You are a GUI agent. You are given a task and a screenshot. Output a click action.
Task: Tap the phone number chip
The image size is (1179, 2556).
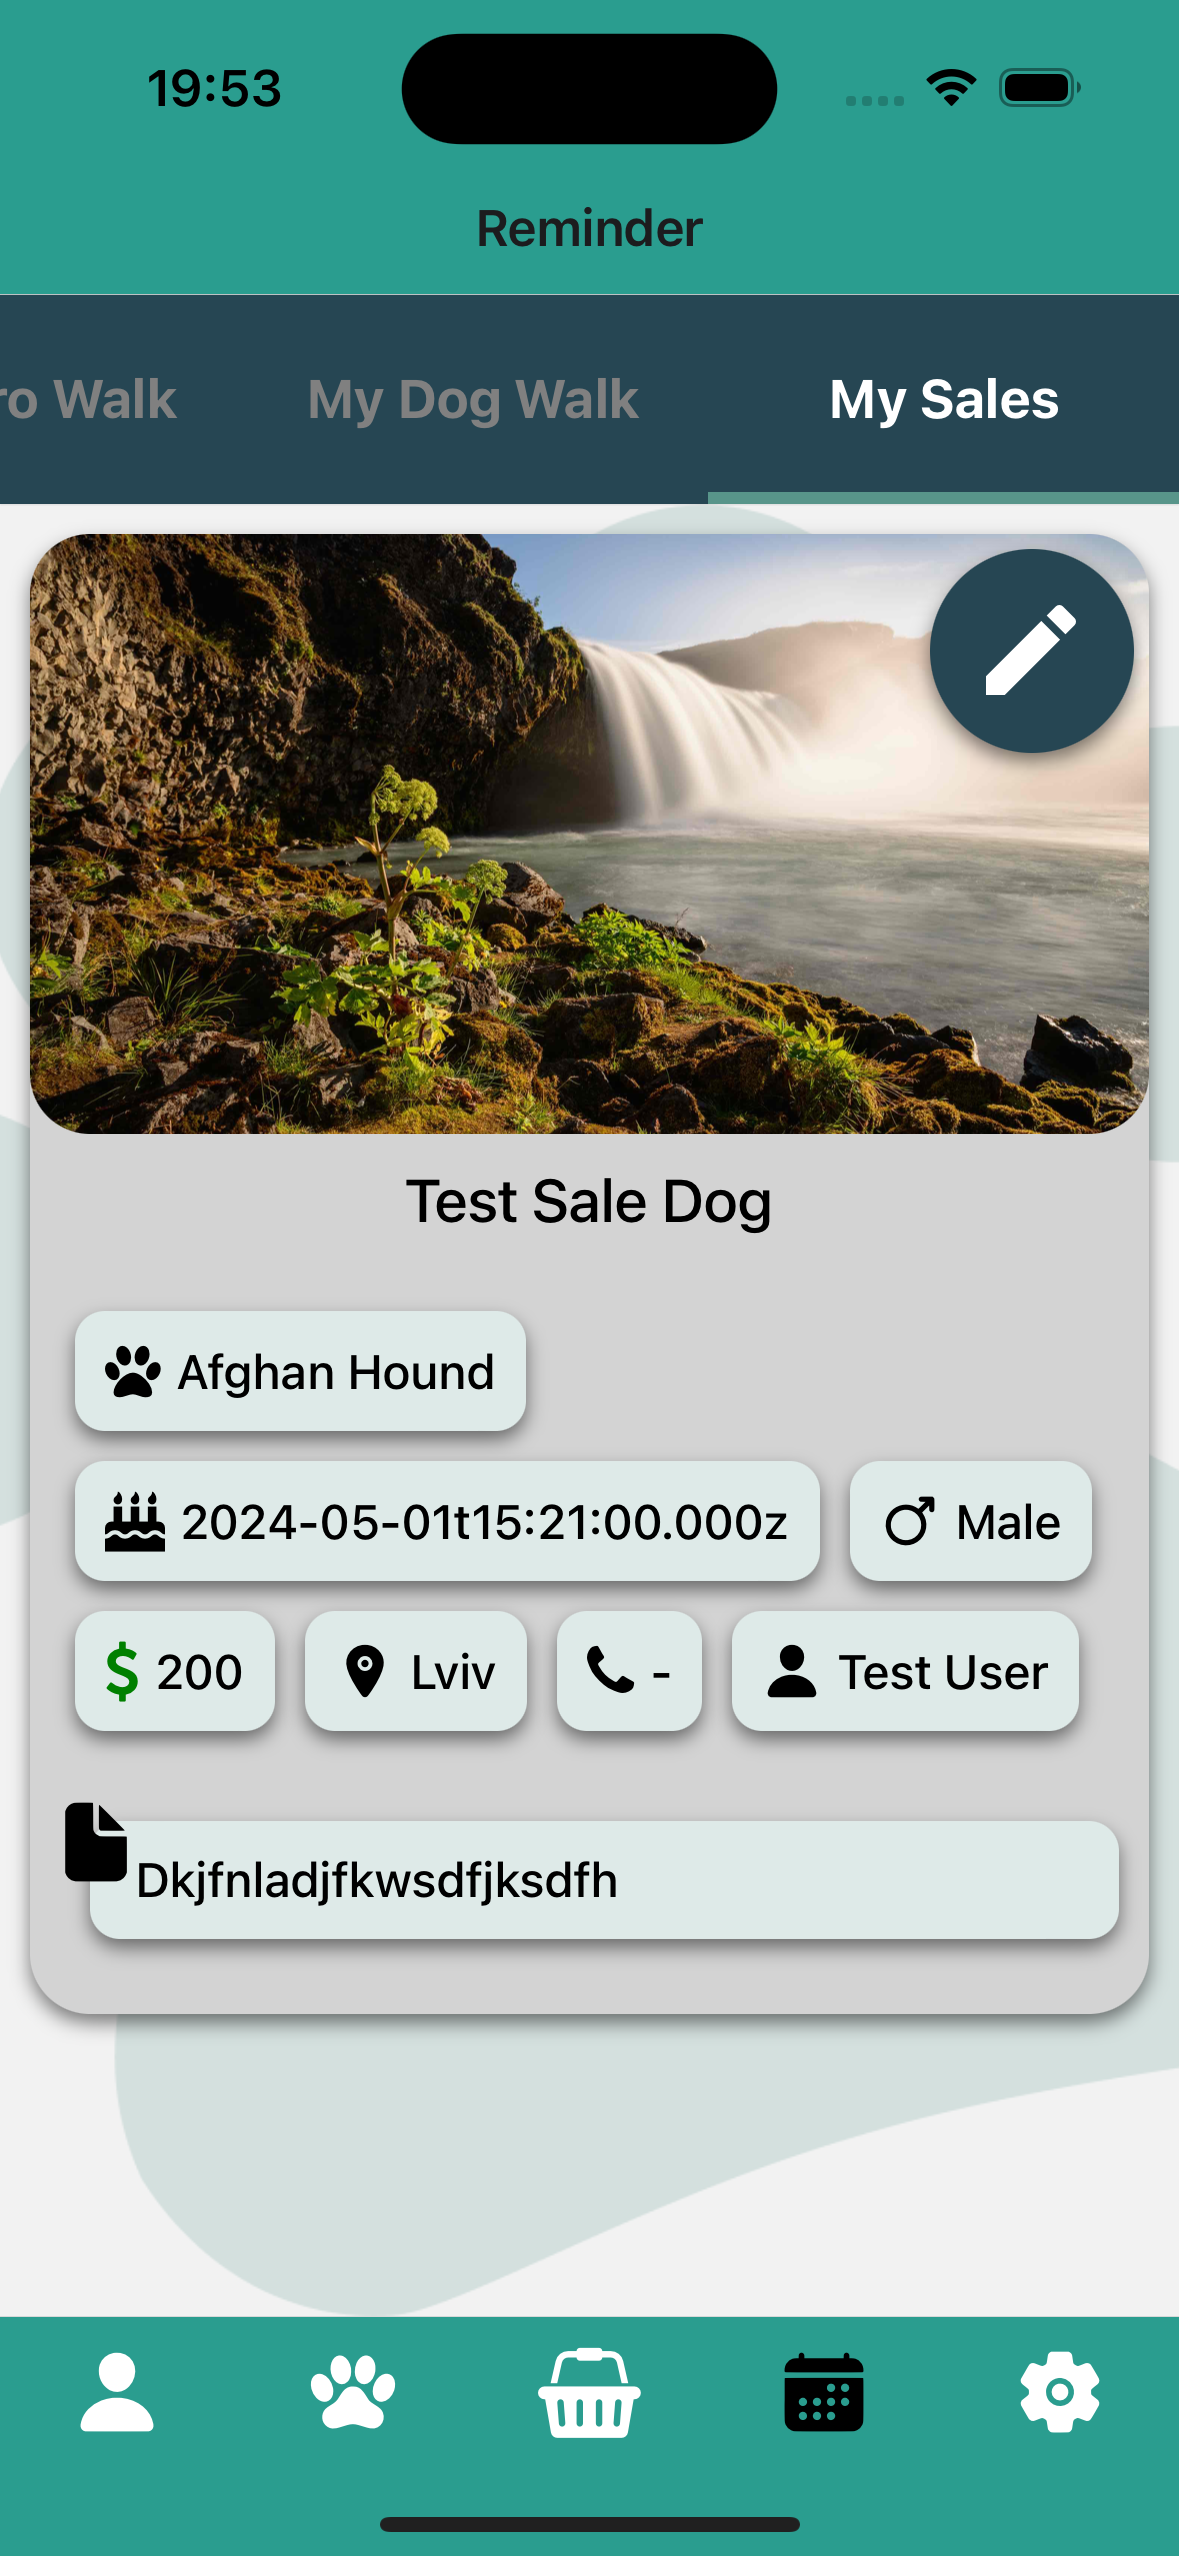tap(629, 1671)
